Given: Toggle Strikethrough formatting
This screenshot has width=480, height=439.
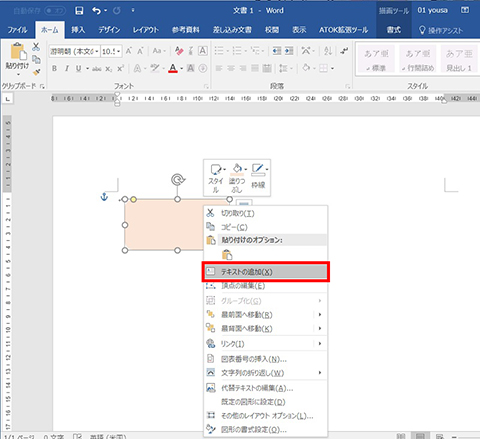Looking at the screenshot, I should pyautogui.click(x=97, y=69).
